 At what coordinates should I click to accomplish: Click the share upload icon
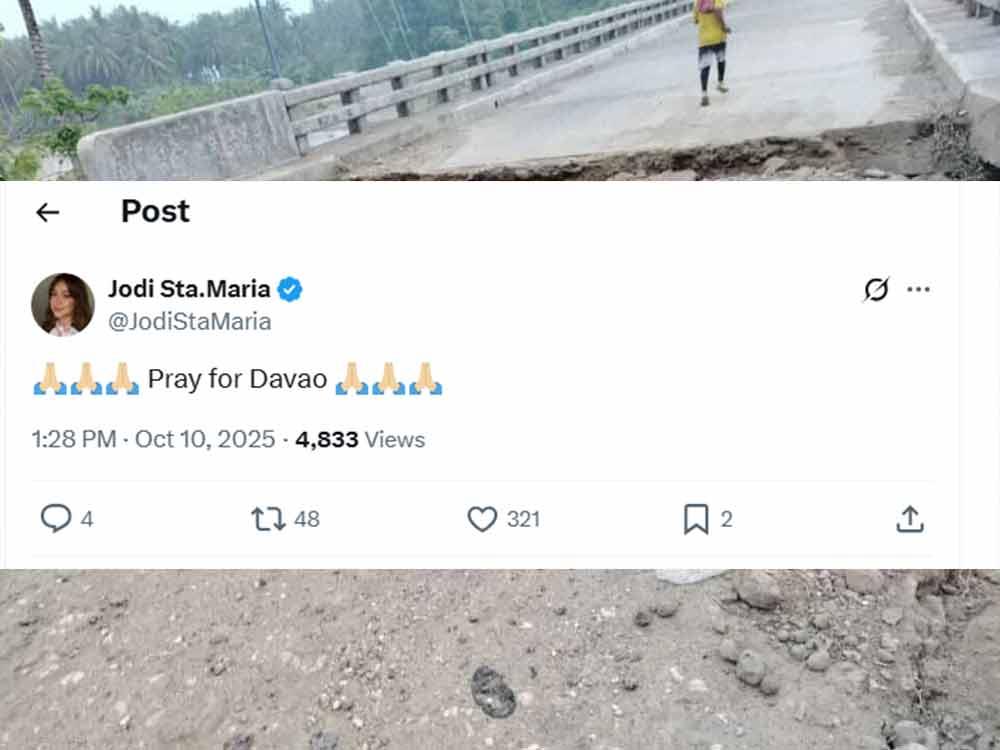909,519
